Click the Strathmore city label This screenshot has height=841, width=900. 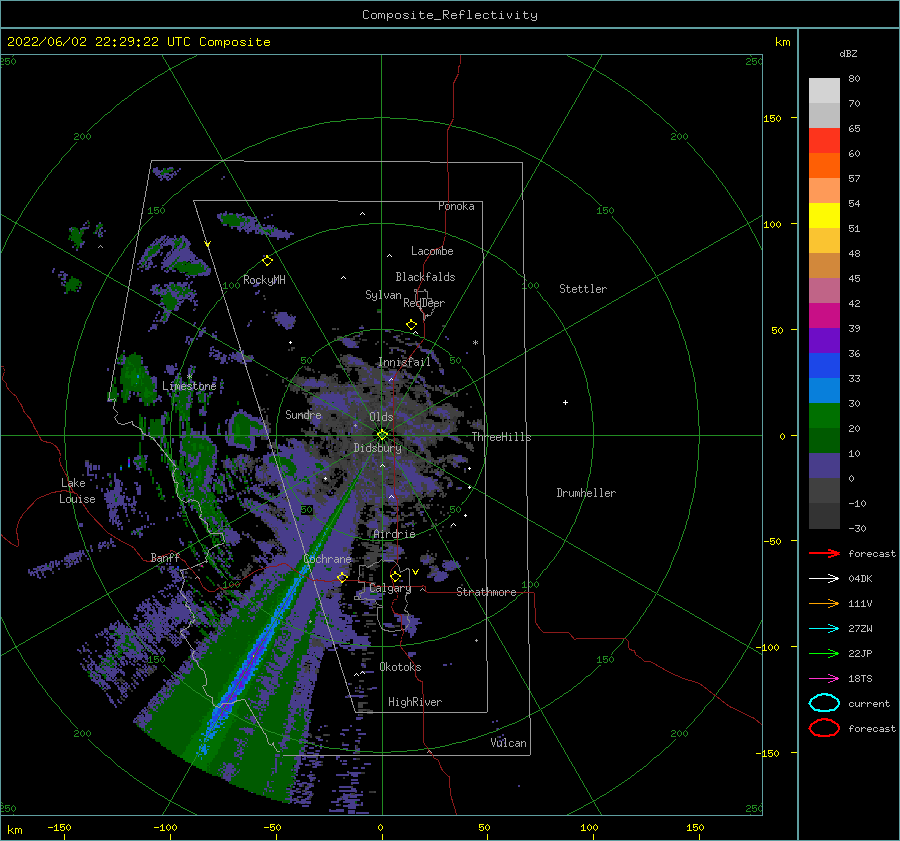[486, 592]
